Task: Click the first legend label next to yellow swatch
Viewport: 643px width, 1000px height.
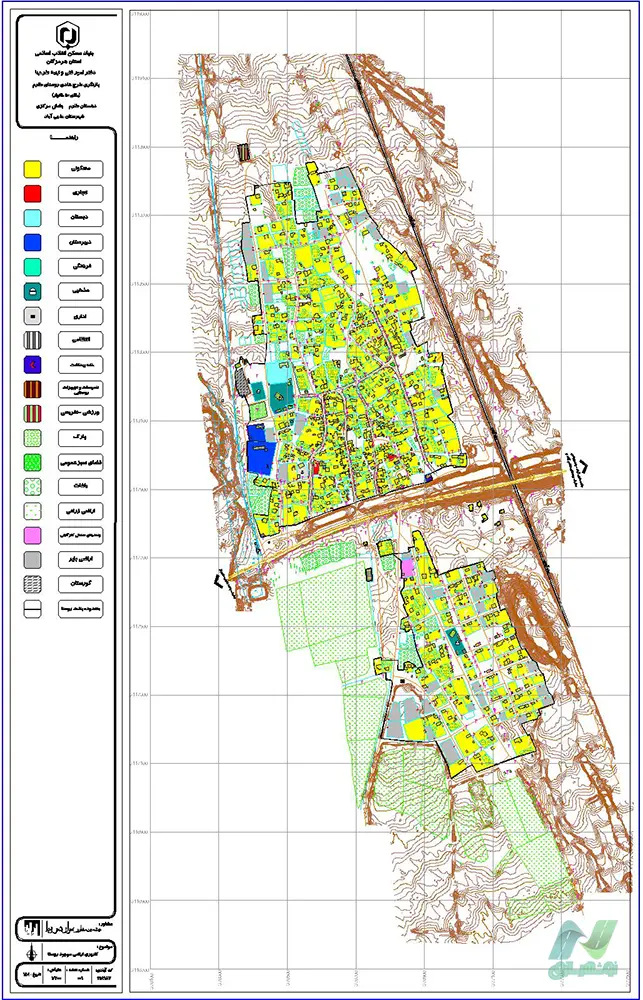Action: [x=81, y=169]
